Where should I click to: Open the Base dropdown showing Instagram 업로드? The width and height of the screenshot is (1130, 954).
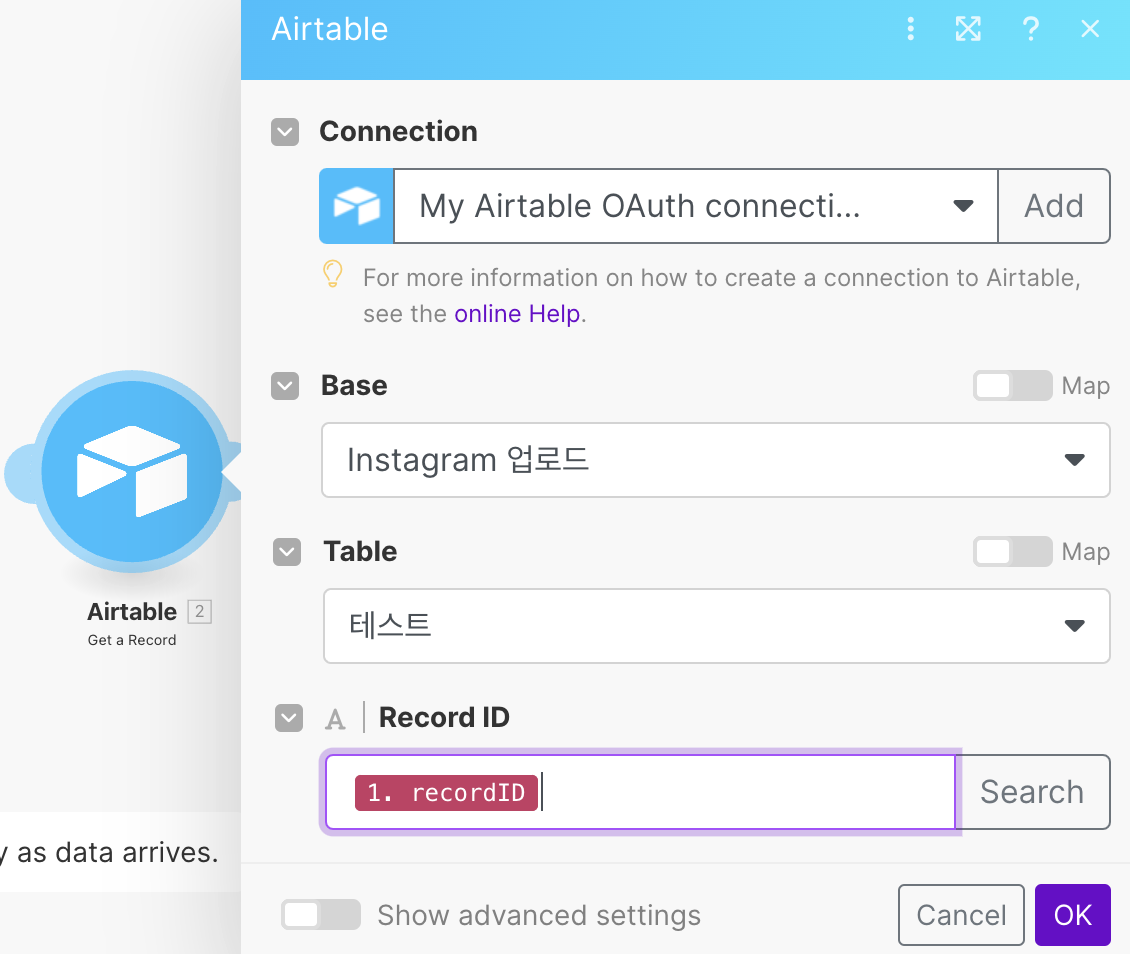coord(716,460)
